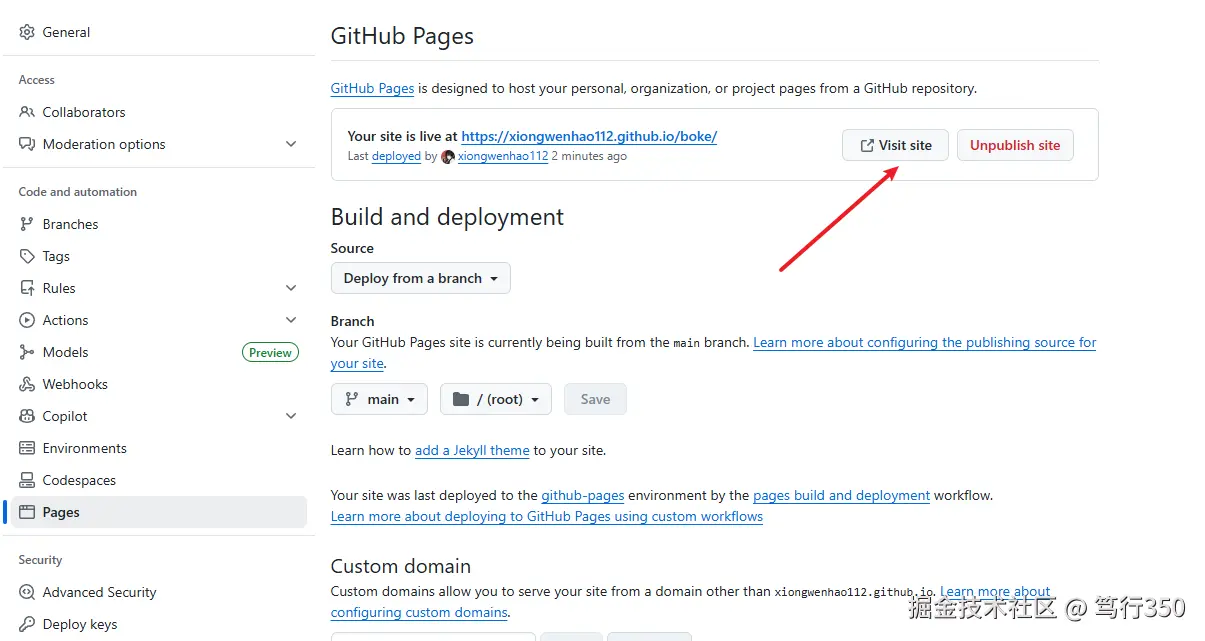Expand the Copilot sidebar section
Viewport: 1205px width, 641px height.
click(x=291, y=416)
